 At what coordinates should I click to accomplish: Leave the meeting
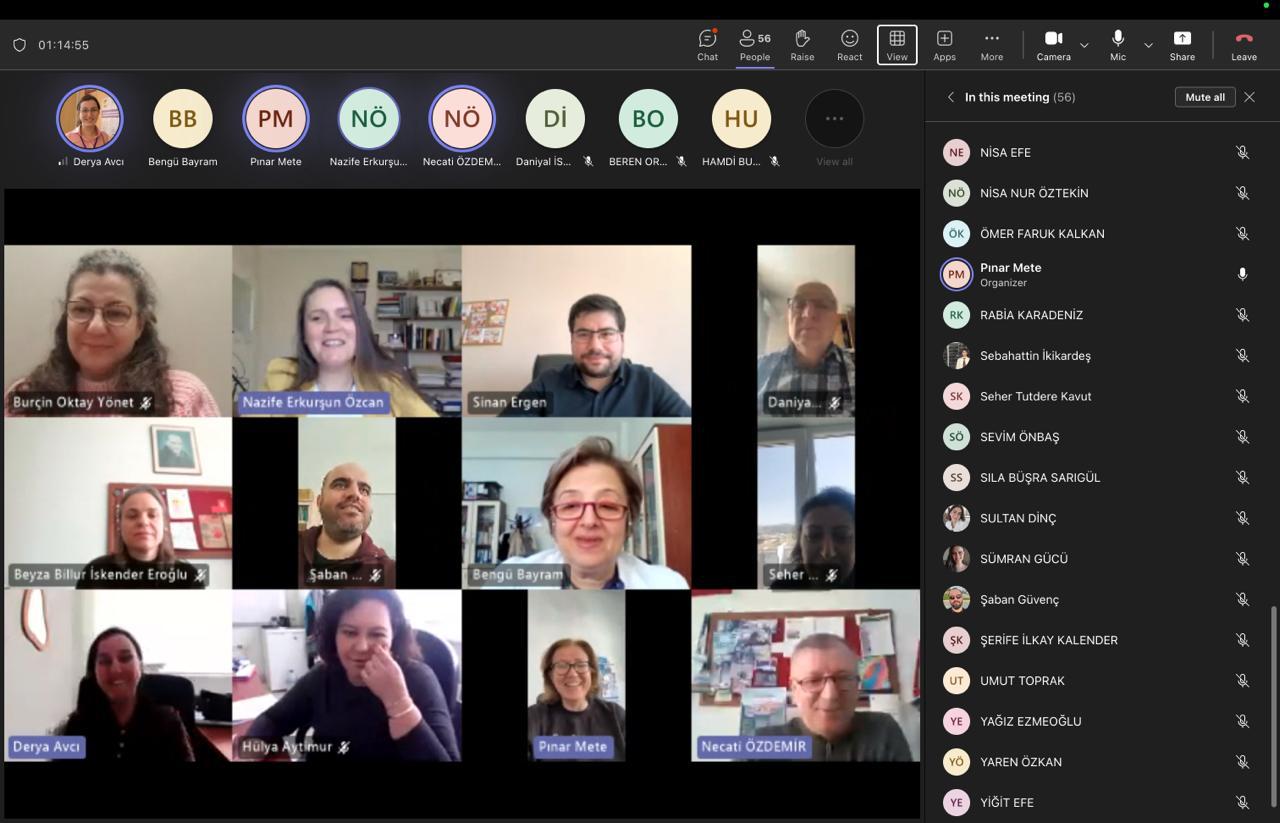coord(1244,45)
